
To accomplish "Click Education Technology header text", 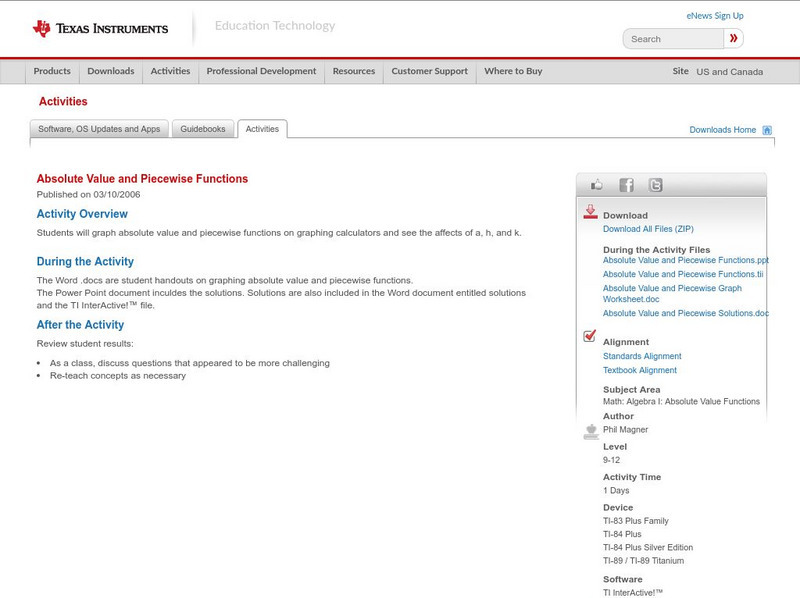I will pyautogui.click(x=275, y=26).
